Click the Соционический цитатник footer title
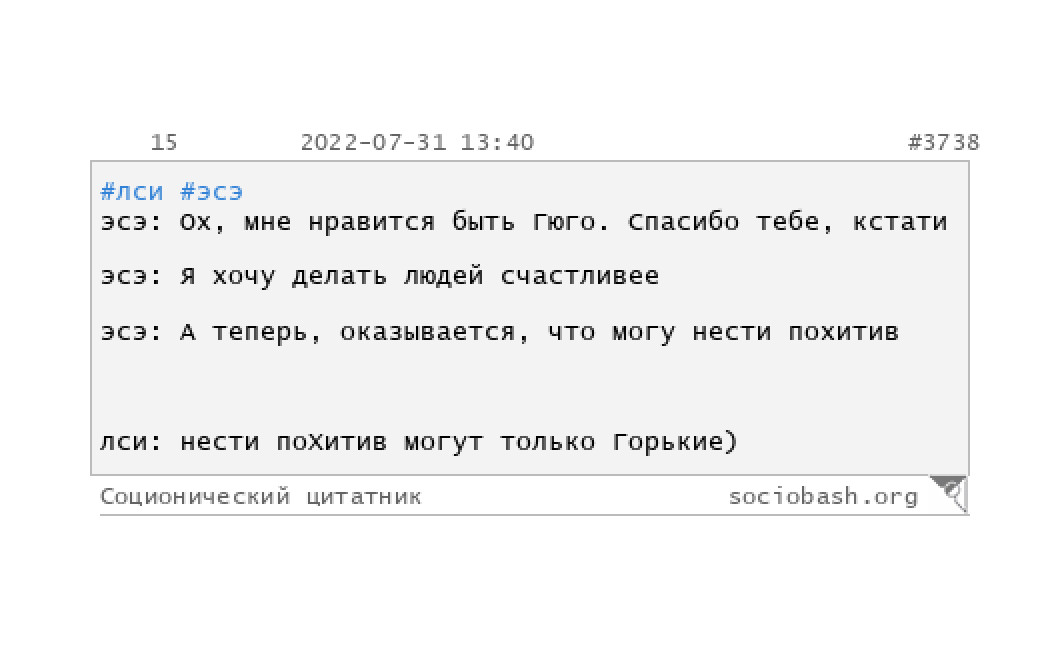Viewport: 1048px width, 664px height. click(261, 496)
